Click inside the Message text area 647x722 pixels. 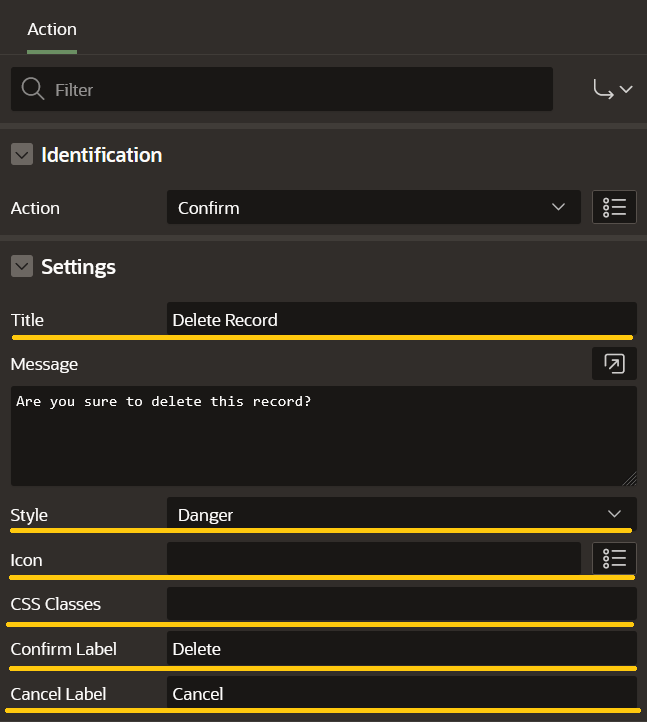(x=323, y=436)
